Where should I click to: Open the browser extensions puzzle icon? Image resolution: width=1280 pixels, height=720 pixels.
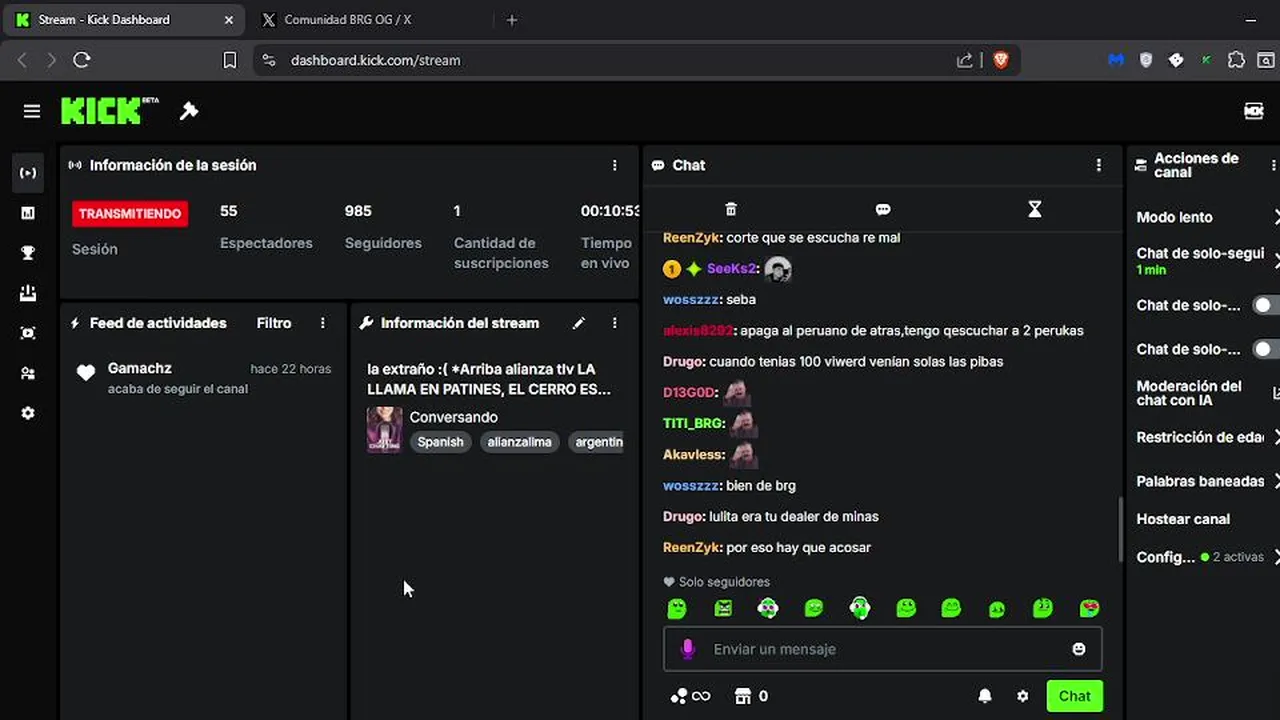(x=1236, y=60)
